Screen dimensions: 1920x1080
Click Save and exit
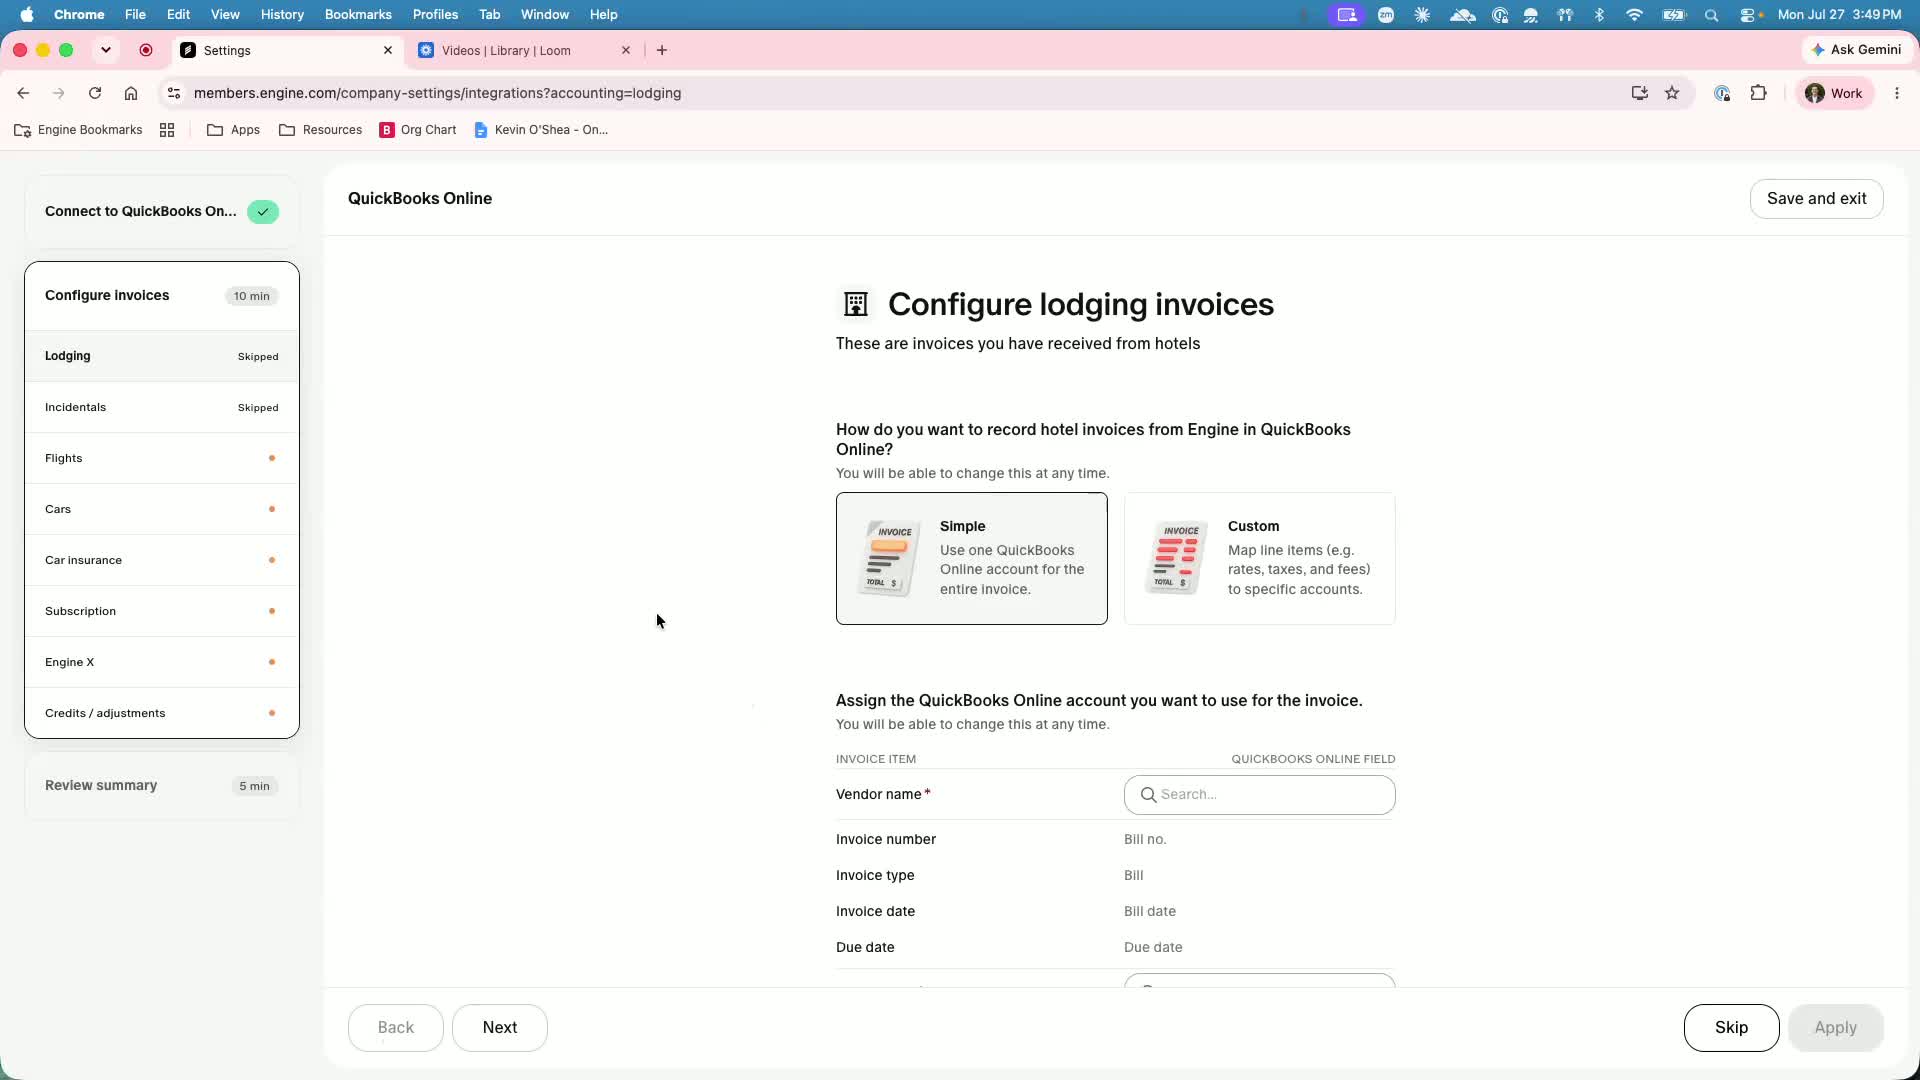[x=1816, y=198]
